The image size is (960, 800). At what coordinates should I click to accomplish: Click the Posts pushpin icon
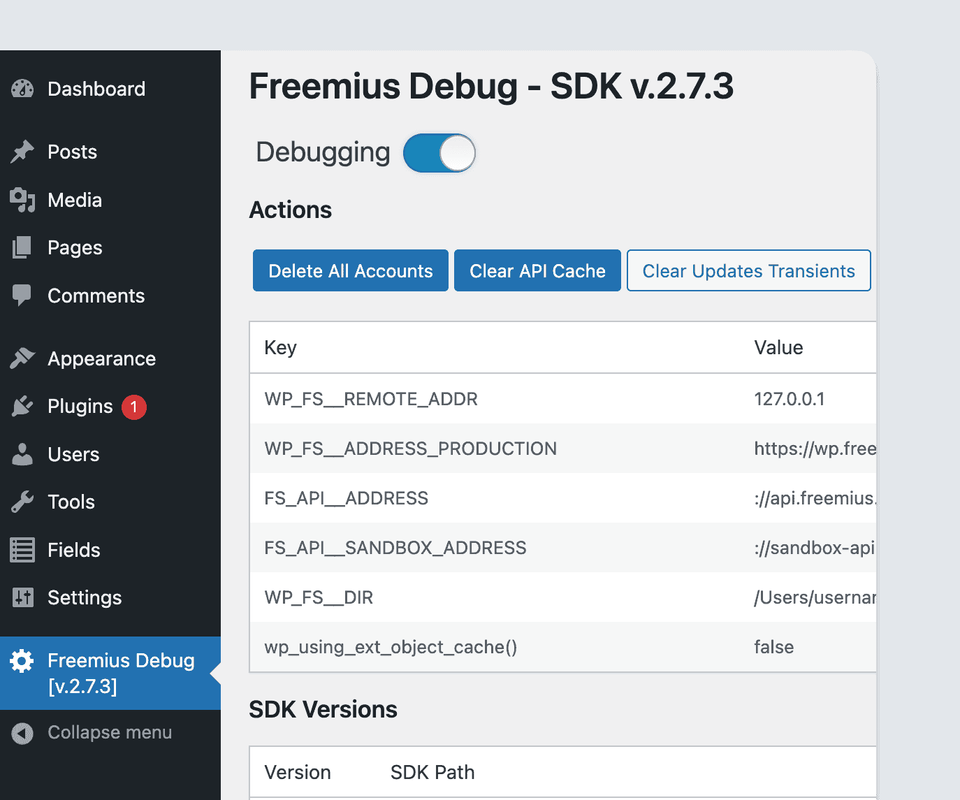(x=22, y=152)
